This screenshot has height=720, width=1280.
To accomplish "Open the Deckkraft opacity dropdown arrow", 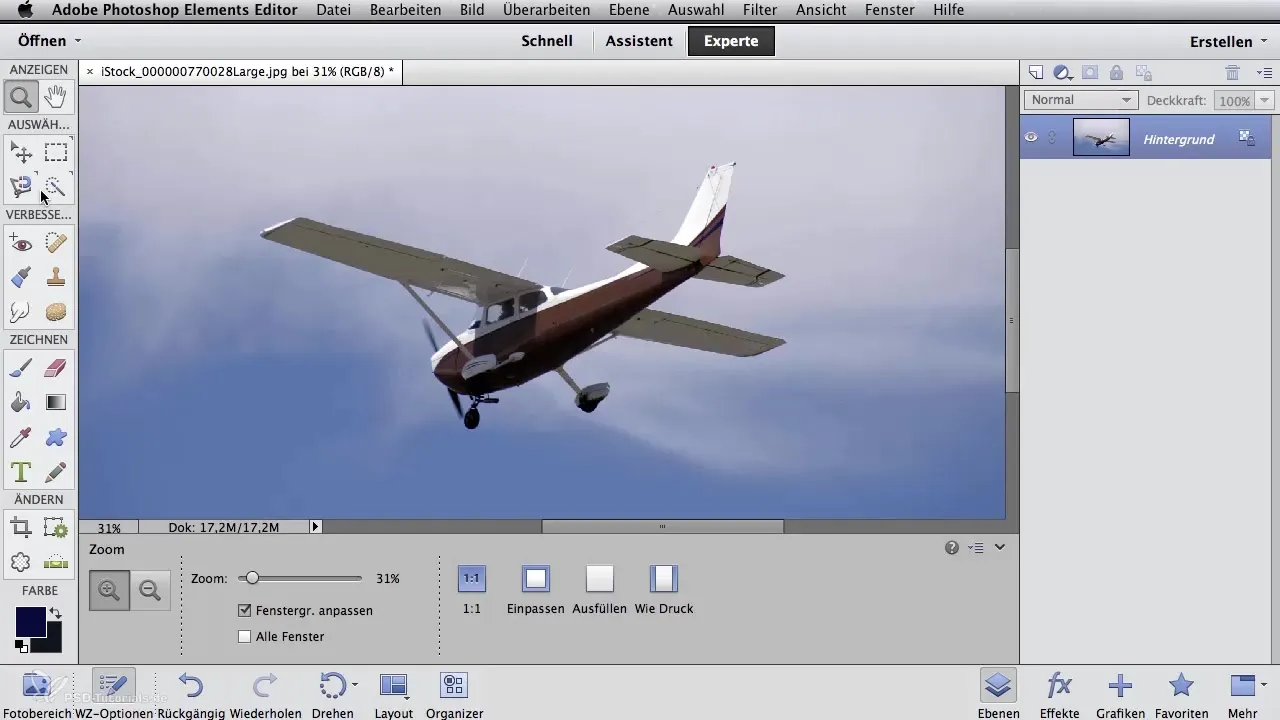I will click(1265, 101).
